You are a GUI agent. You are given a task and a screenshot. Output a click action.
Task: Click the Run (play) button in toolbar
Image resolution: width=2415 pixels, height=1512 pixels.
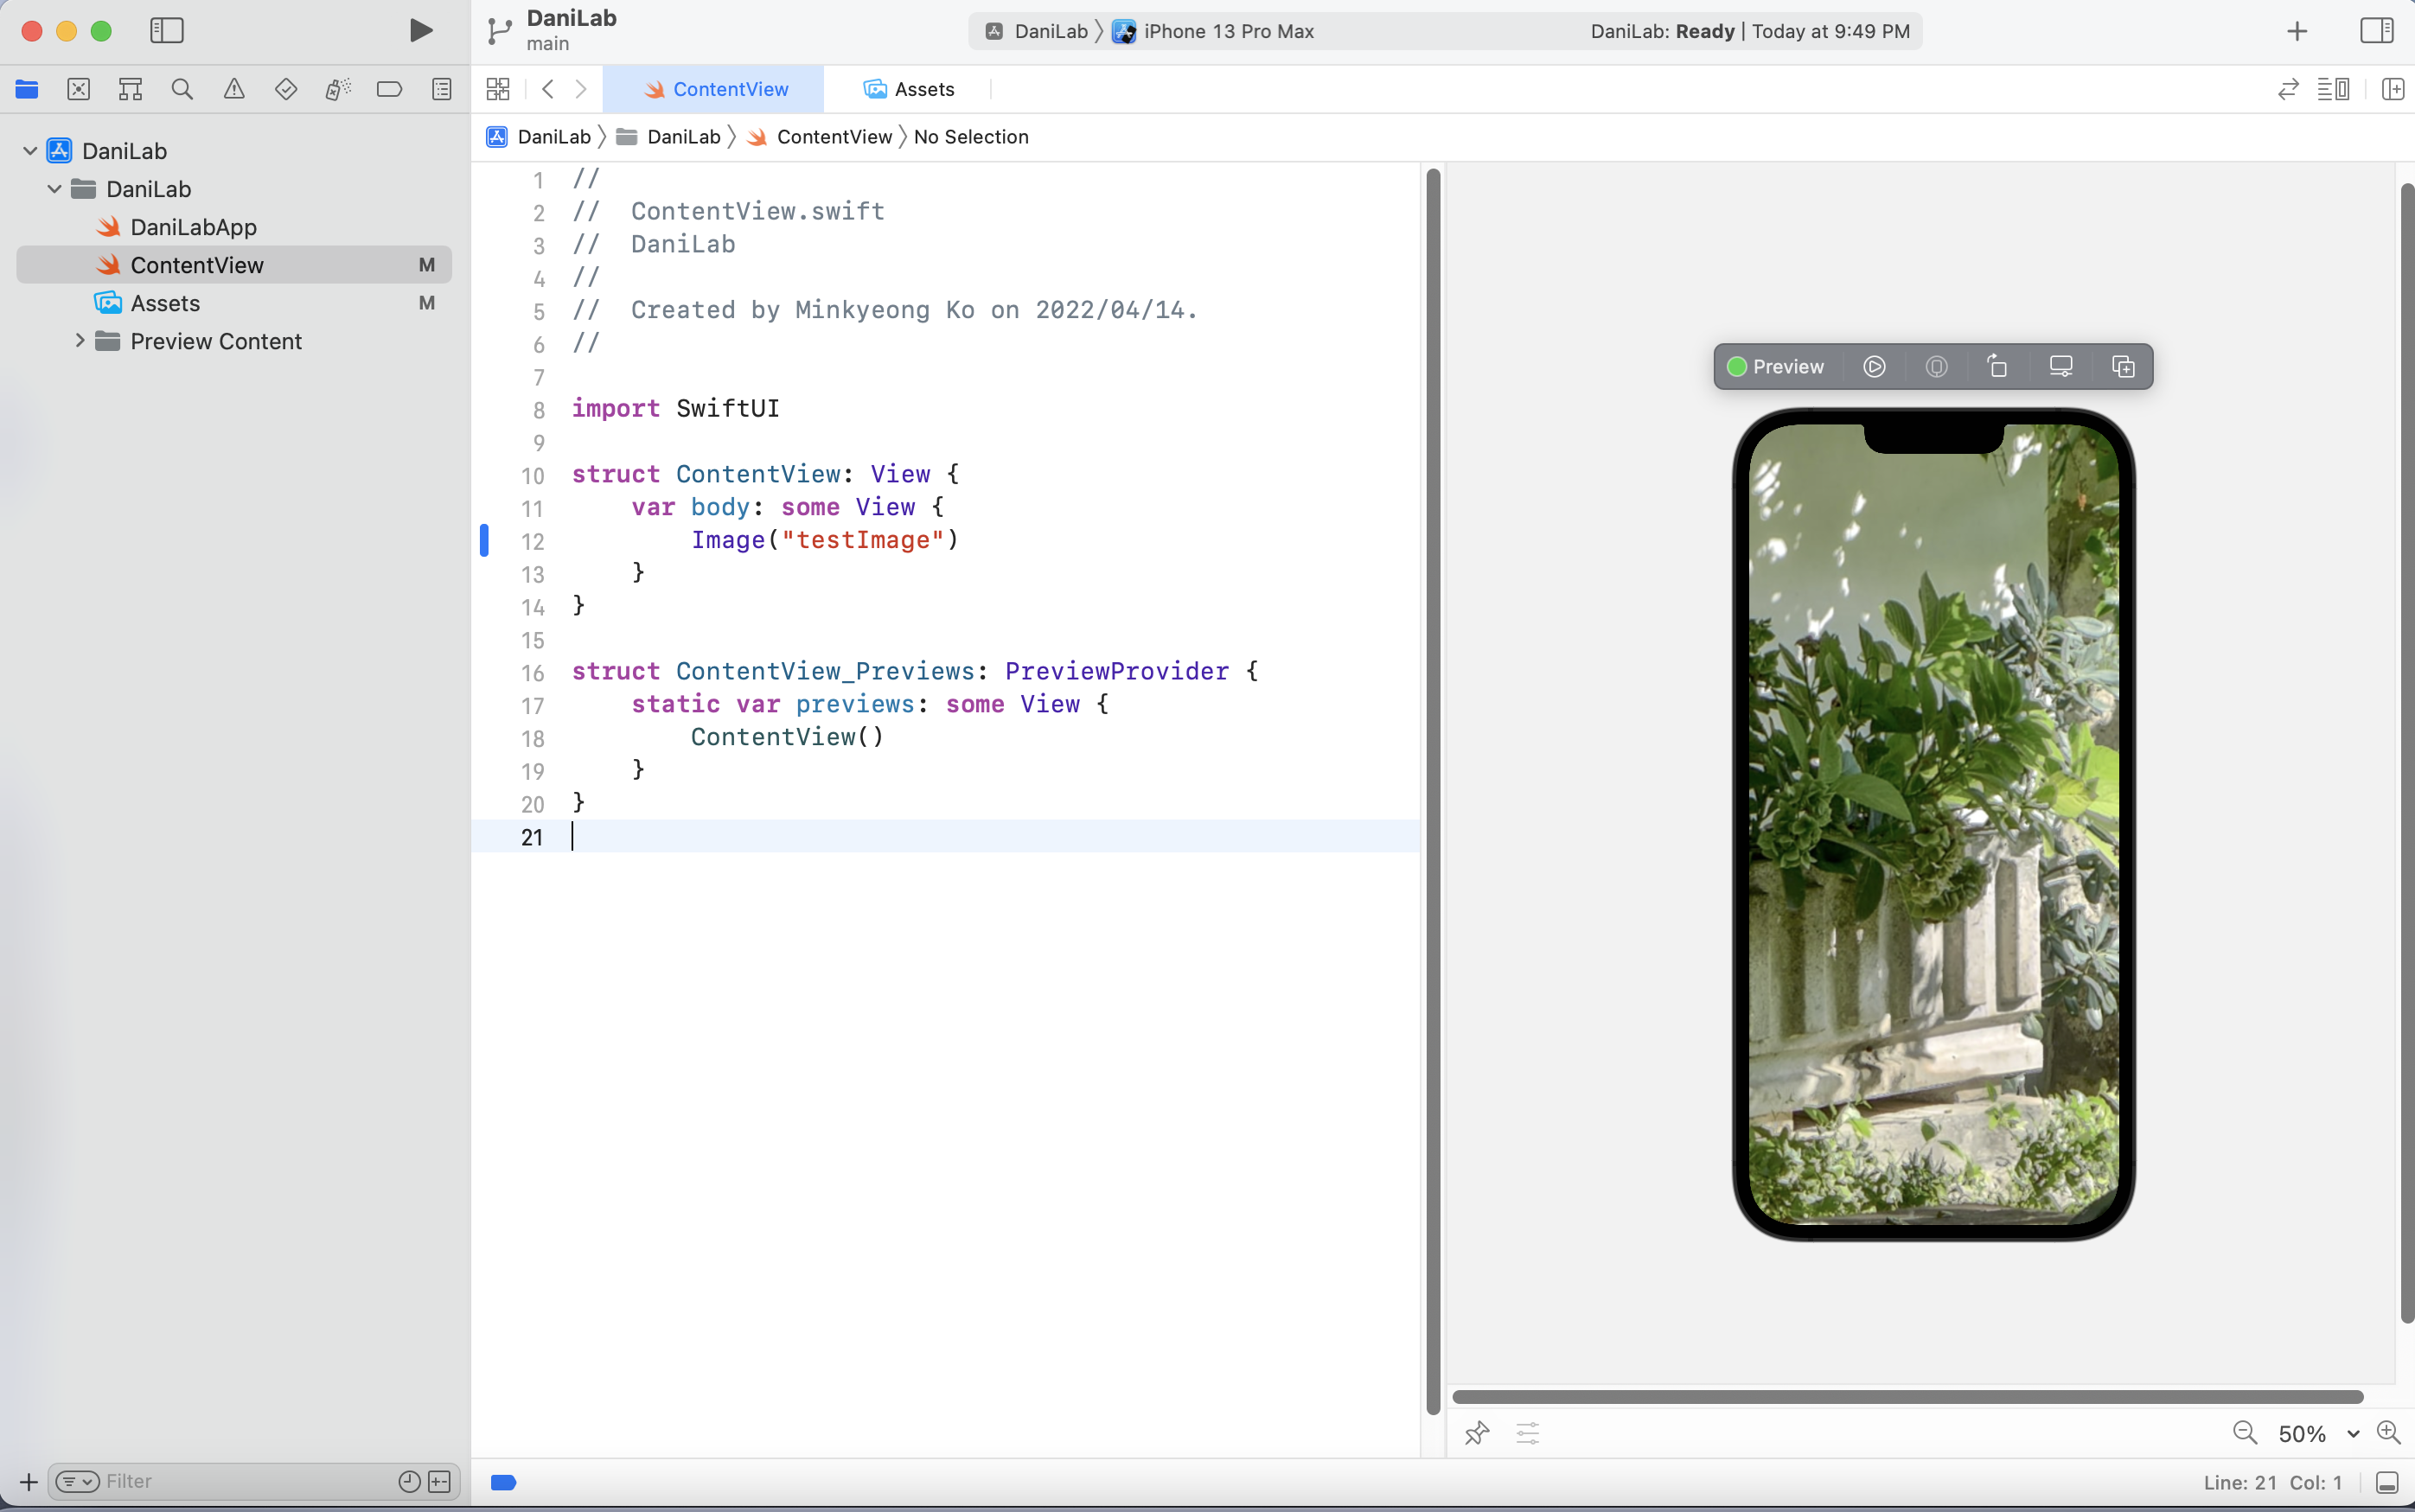coord(421,31)
